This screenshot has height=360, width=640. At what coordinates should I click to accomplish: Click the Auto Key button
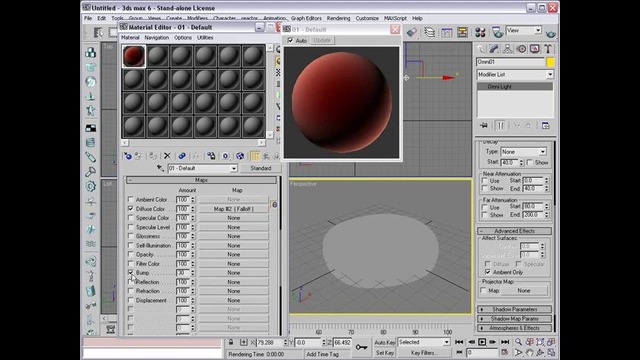point(384,342)
